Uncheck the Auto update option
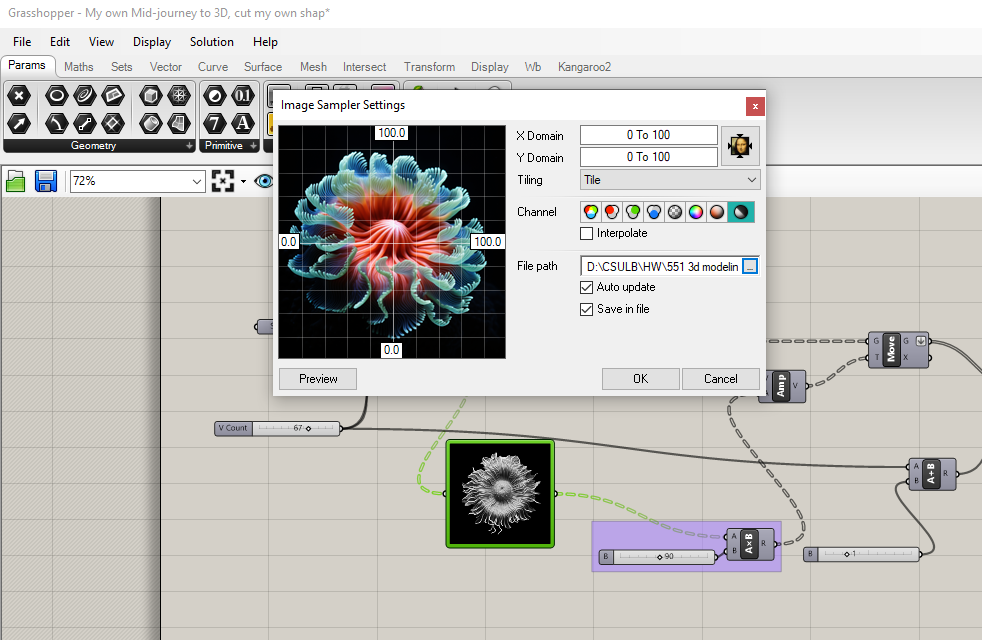Viewport: 982px width, 640px height. click(x=587, y=287)
